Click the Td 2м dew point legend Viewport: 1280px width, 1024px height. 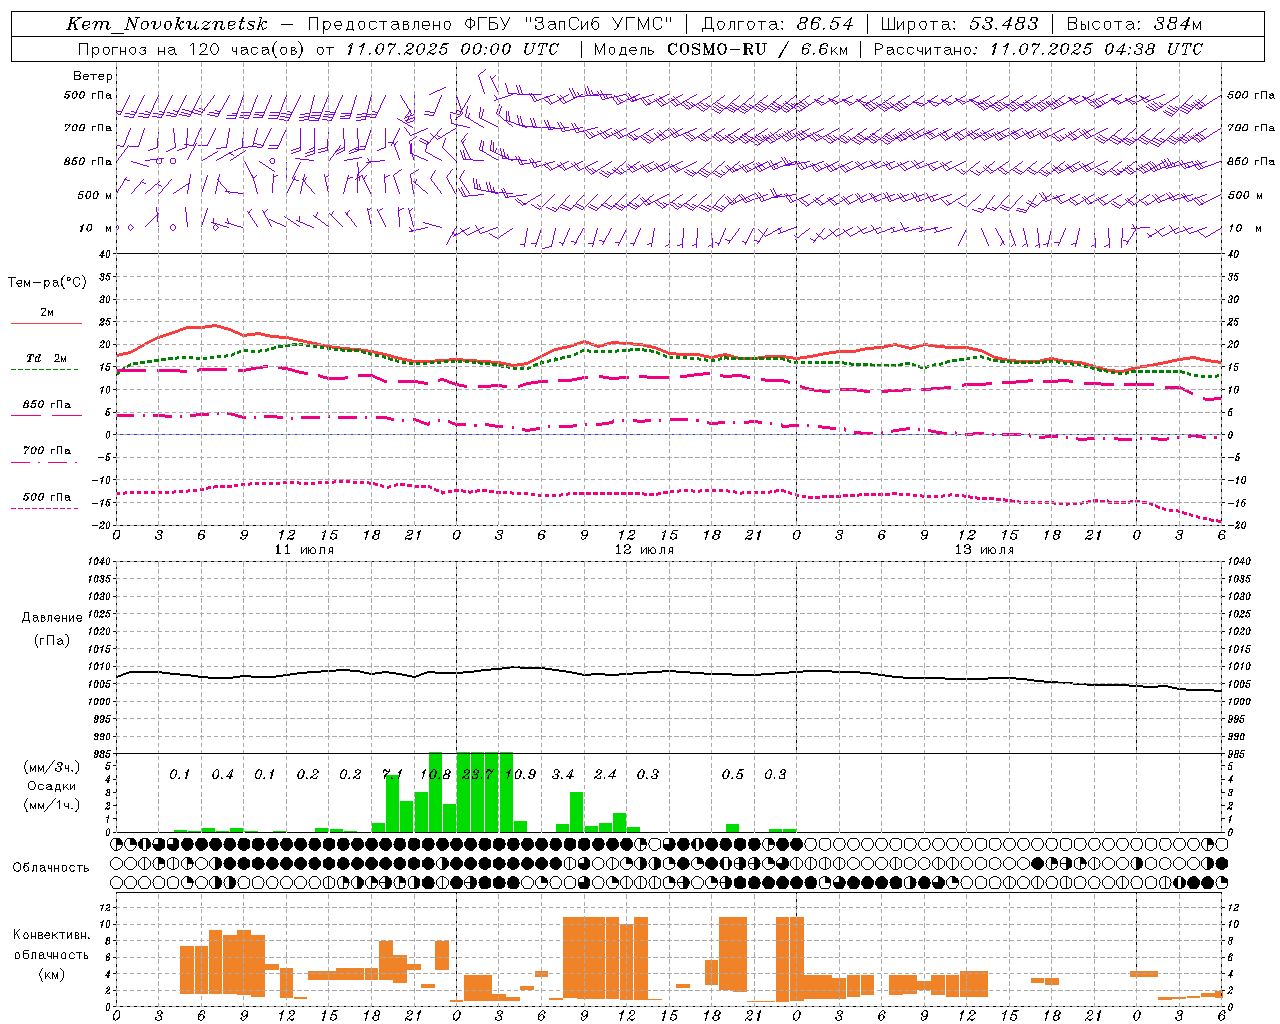pos(46,358)
